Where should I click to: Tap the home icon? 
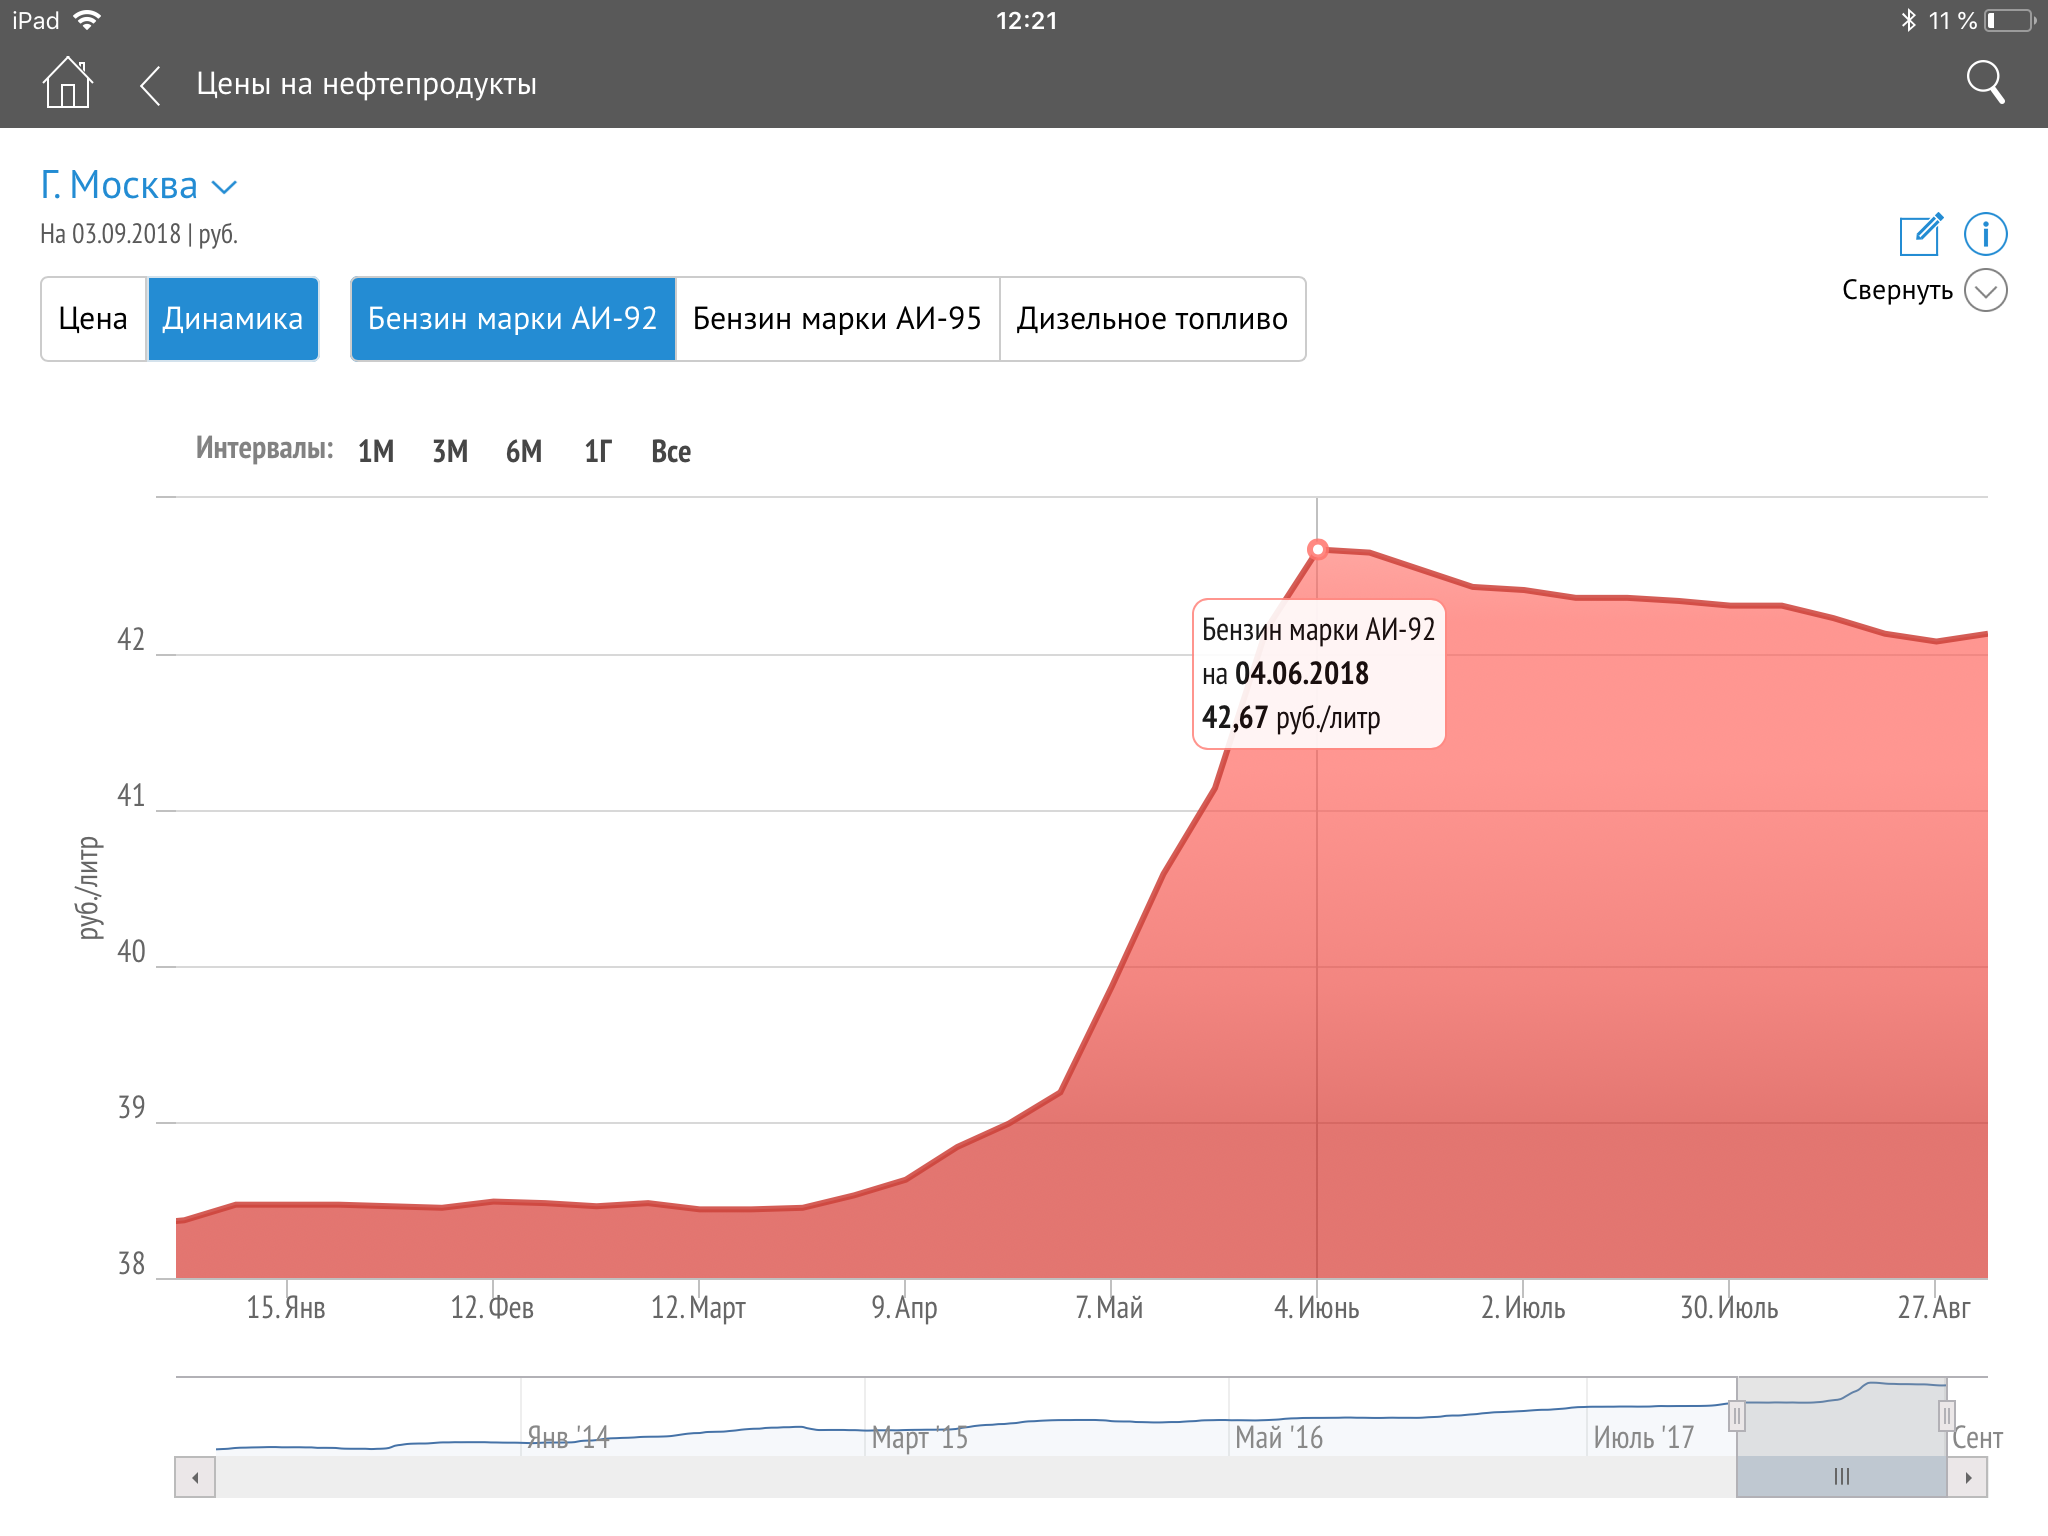(67, 83)
